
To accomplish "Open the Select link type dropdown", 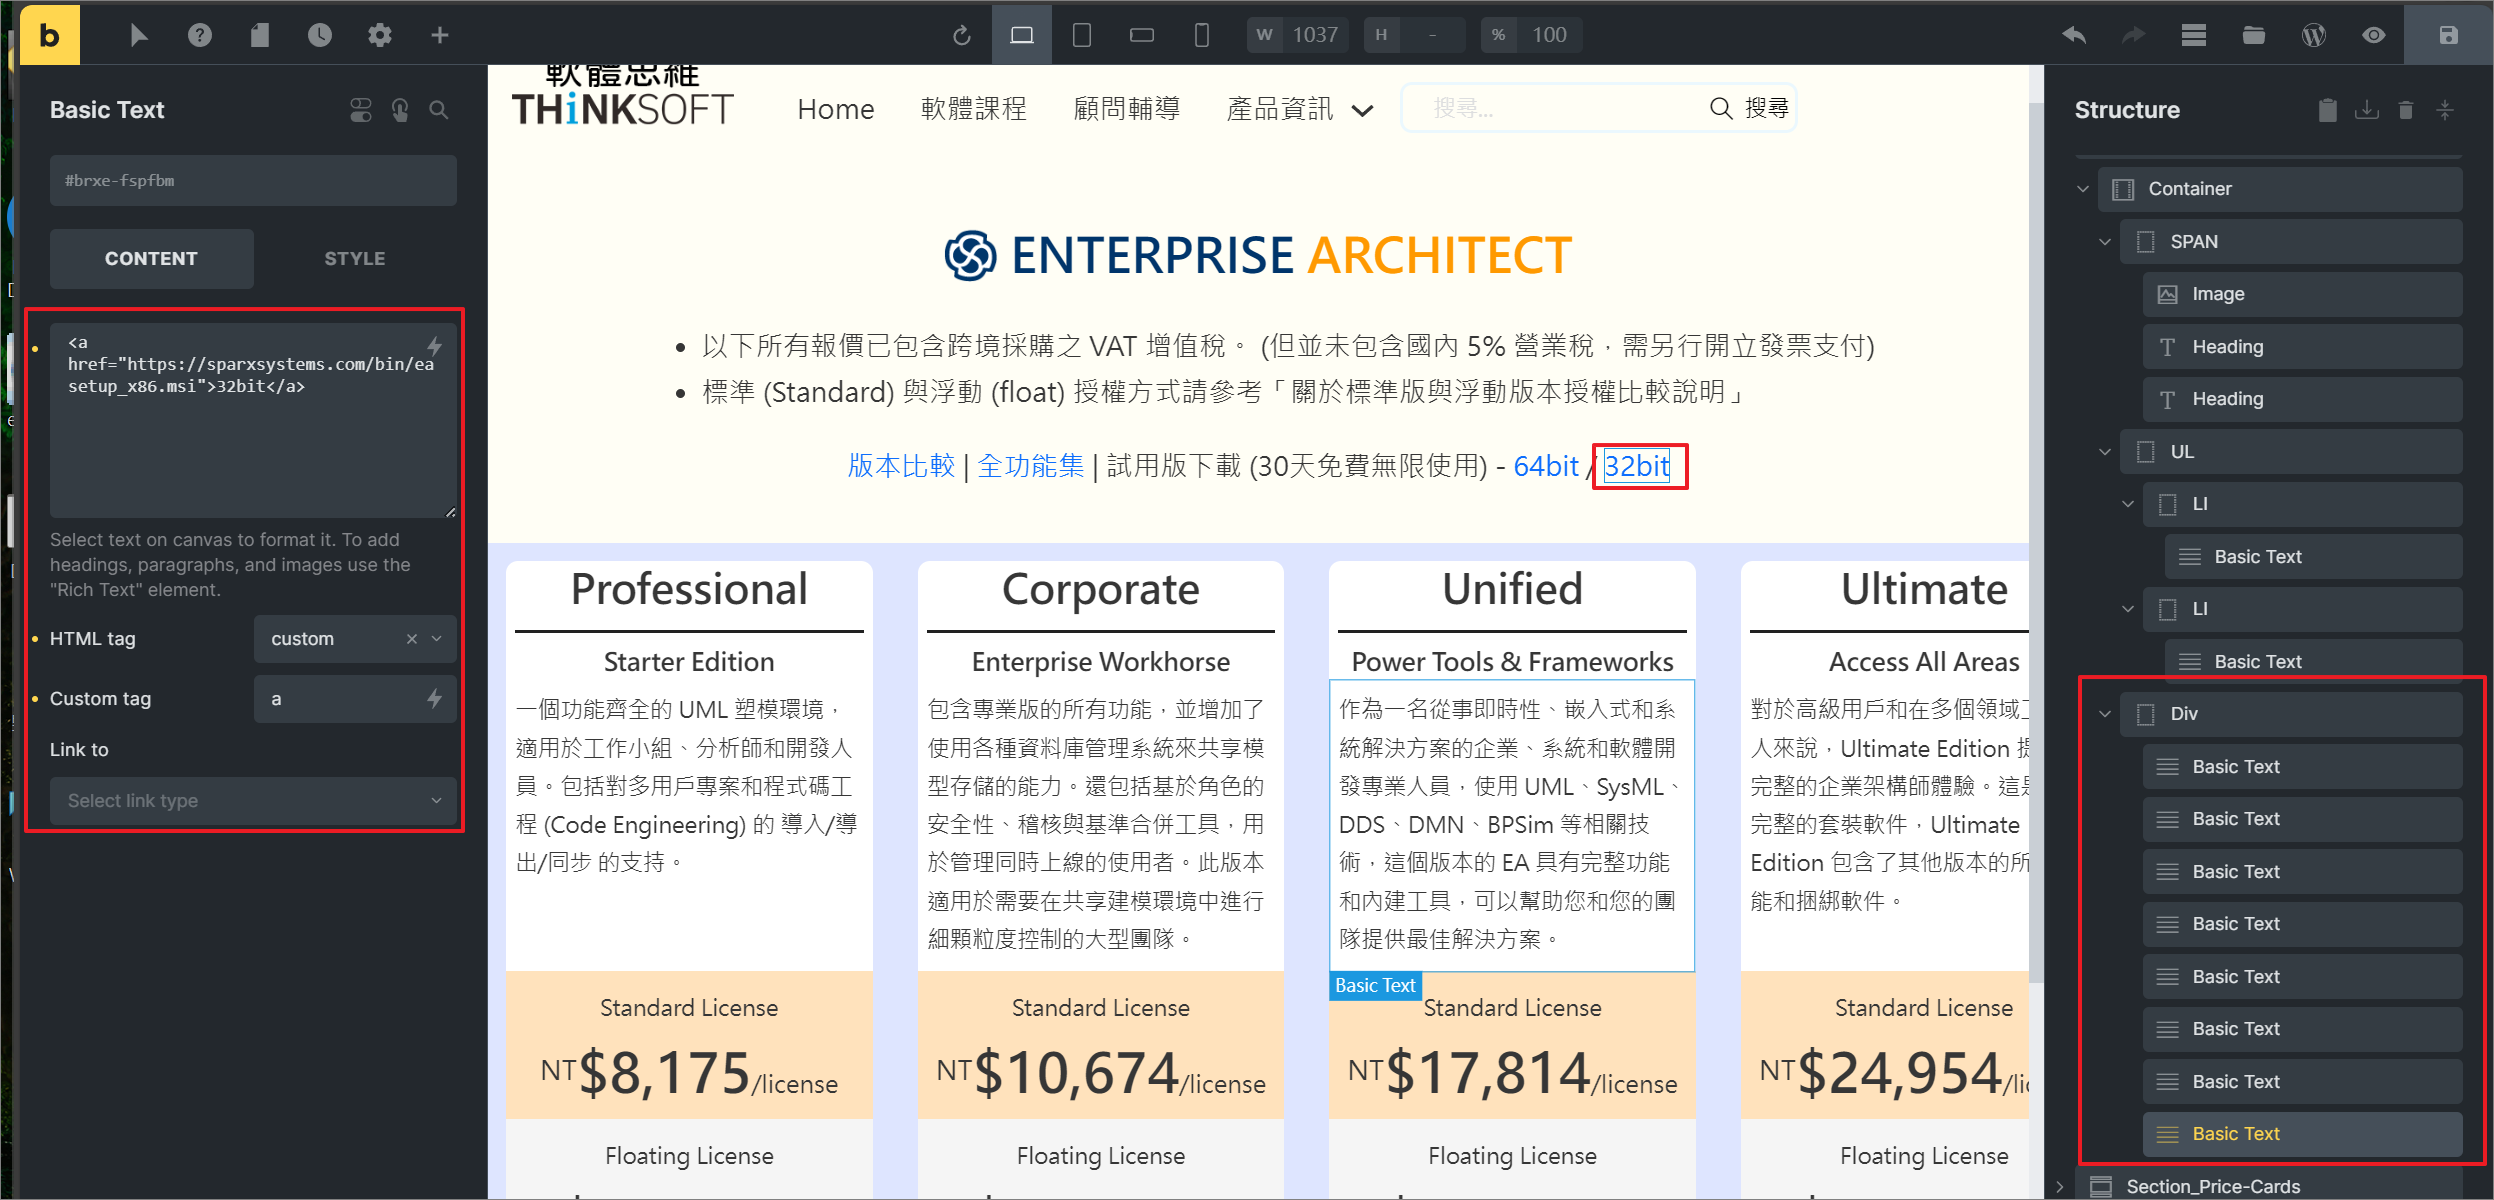I will pyautogui.click(x=253, y=801).
